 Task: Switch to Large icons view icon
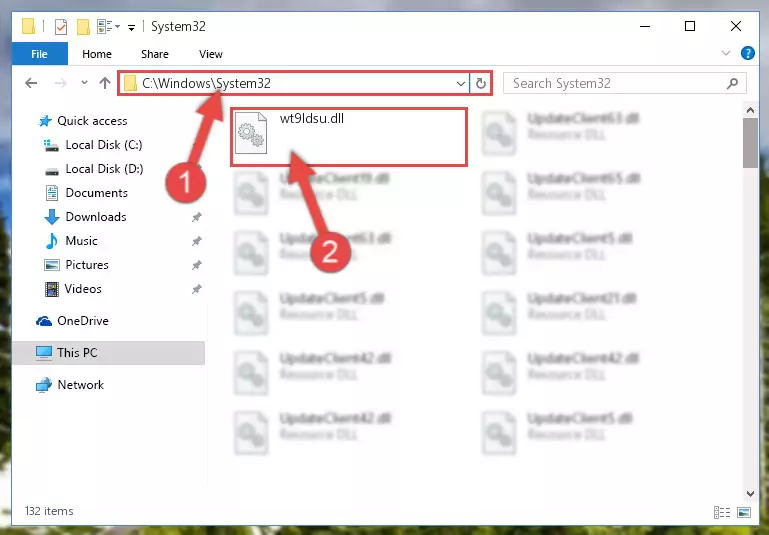(x=743, y=512)
